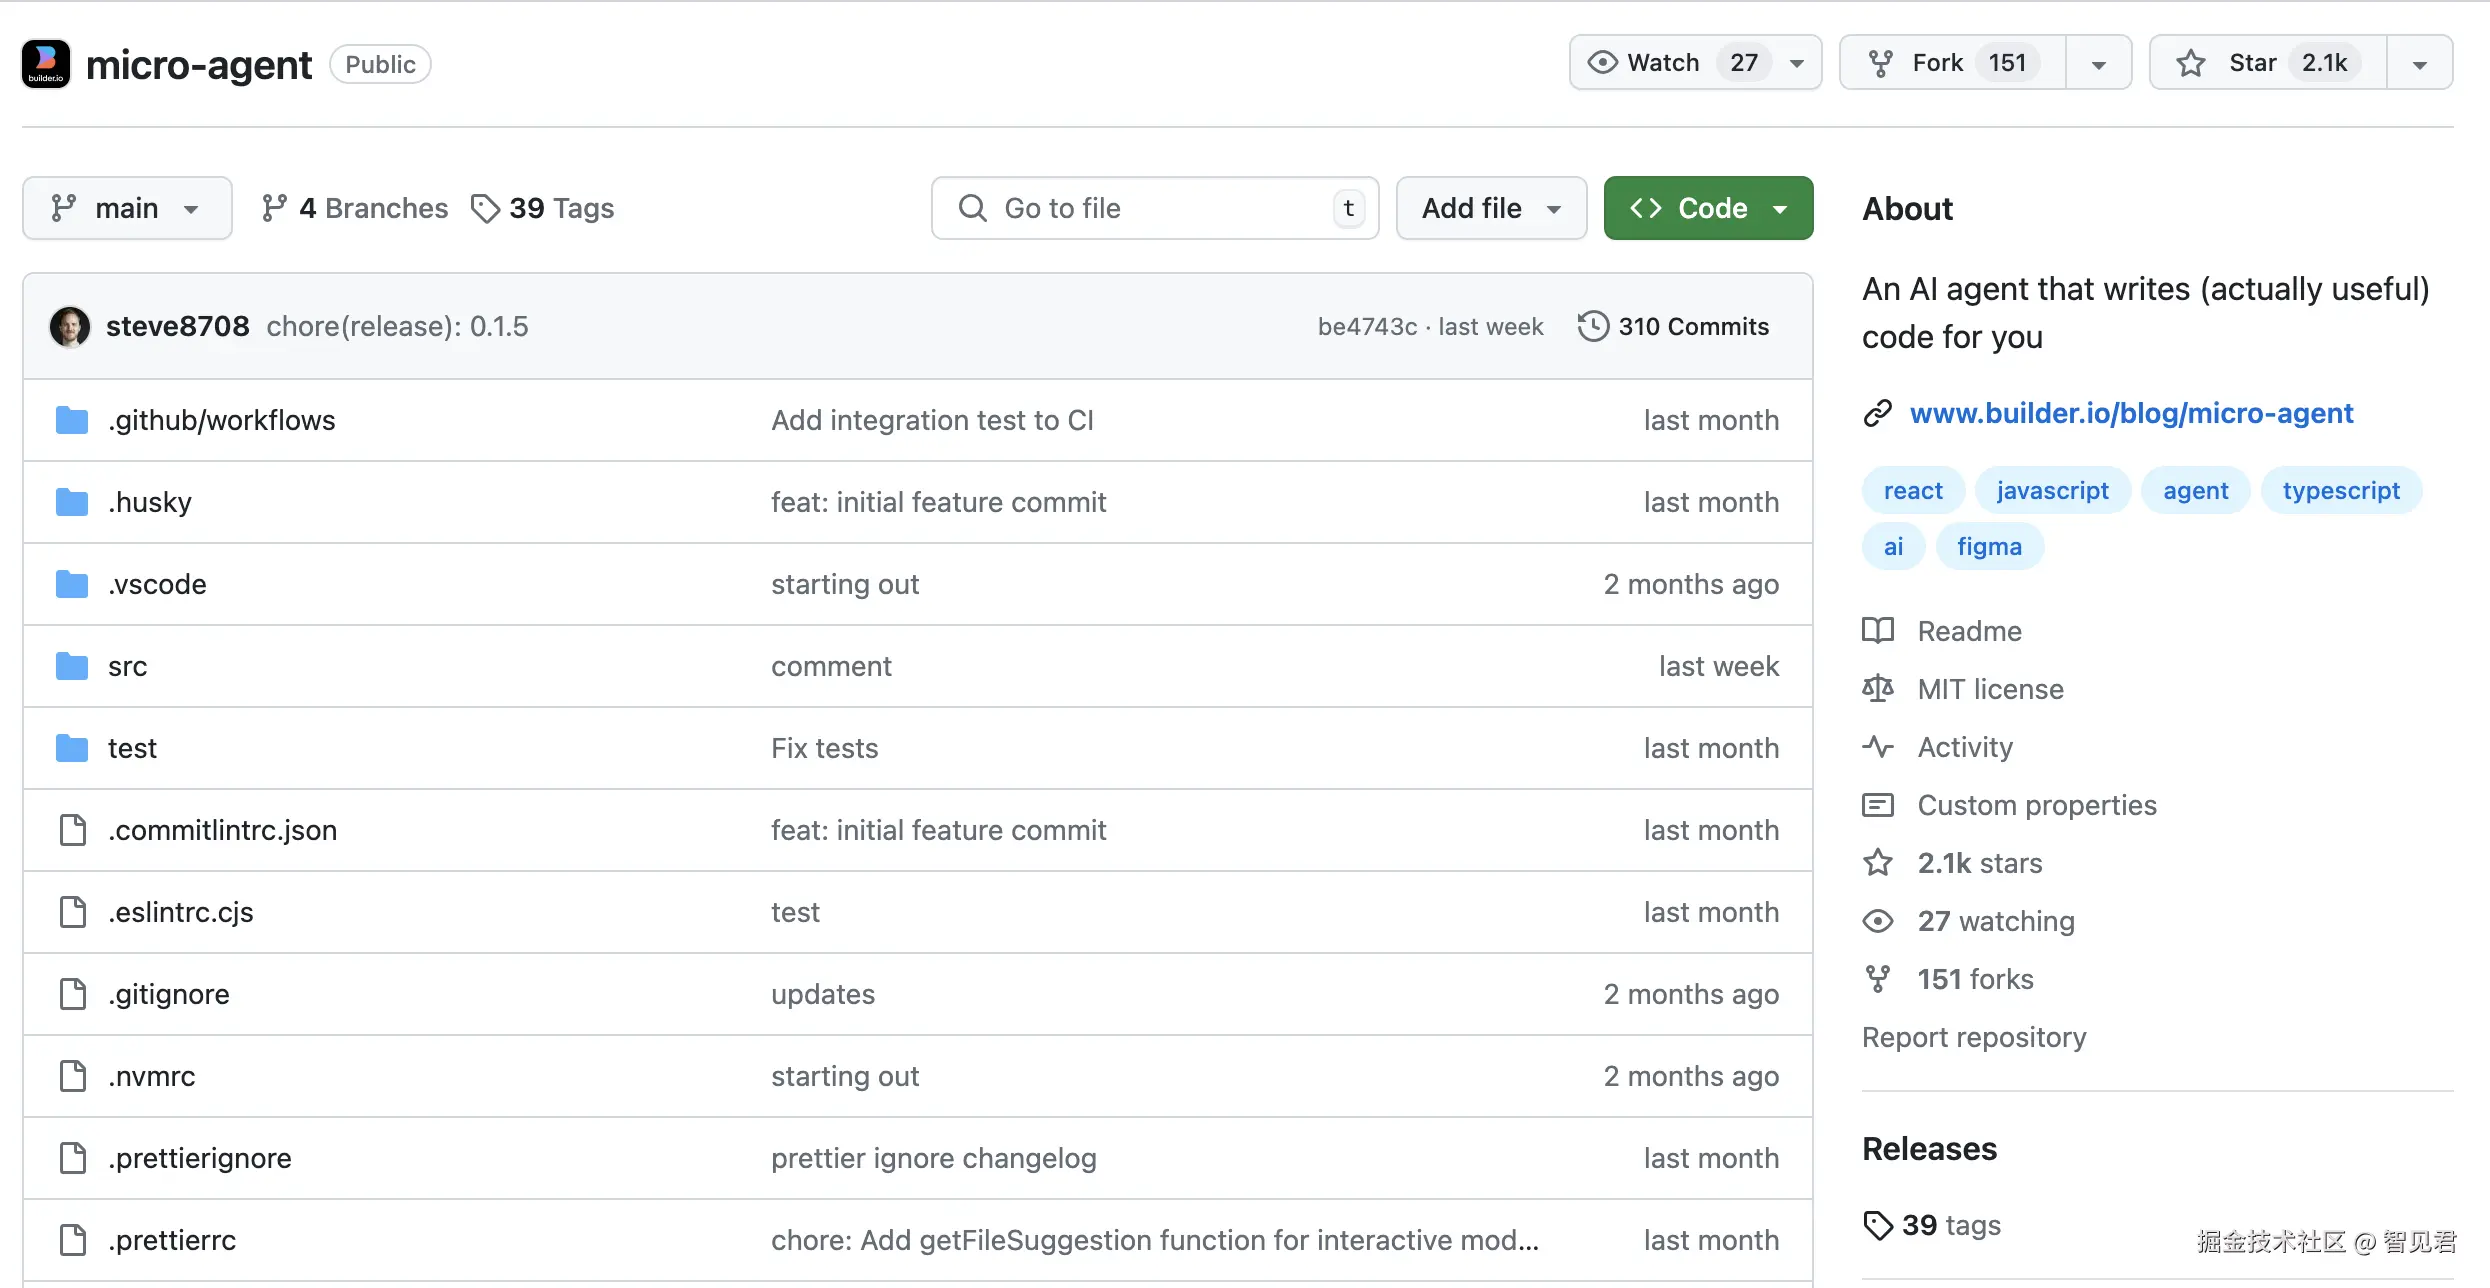
Task: Expand the Fork options arrow
Action: [2099, 64]
